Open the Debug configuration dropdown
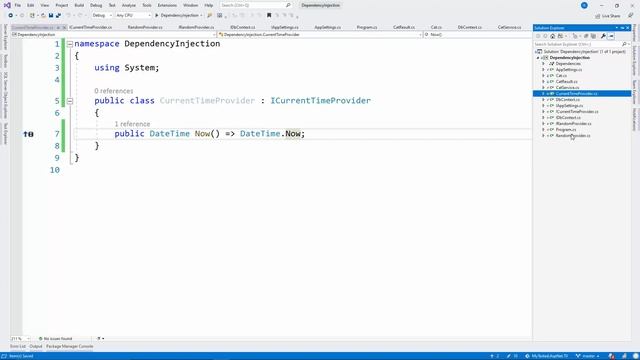This screenshot has width=640, height=360. pyautogui.click(x=102, y=16)
